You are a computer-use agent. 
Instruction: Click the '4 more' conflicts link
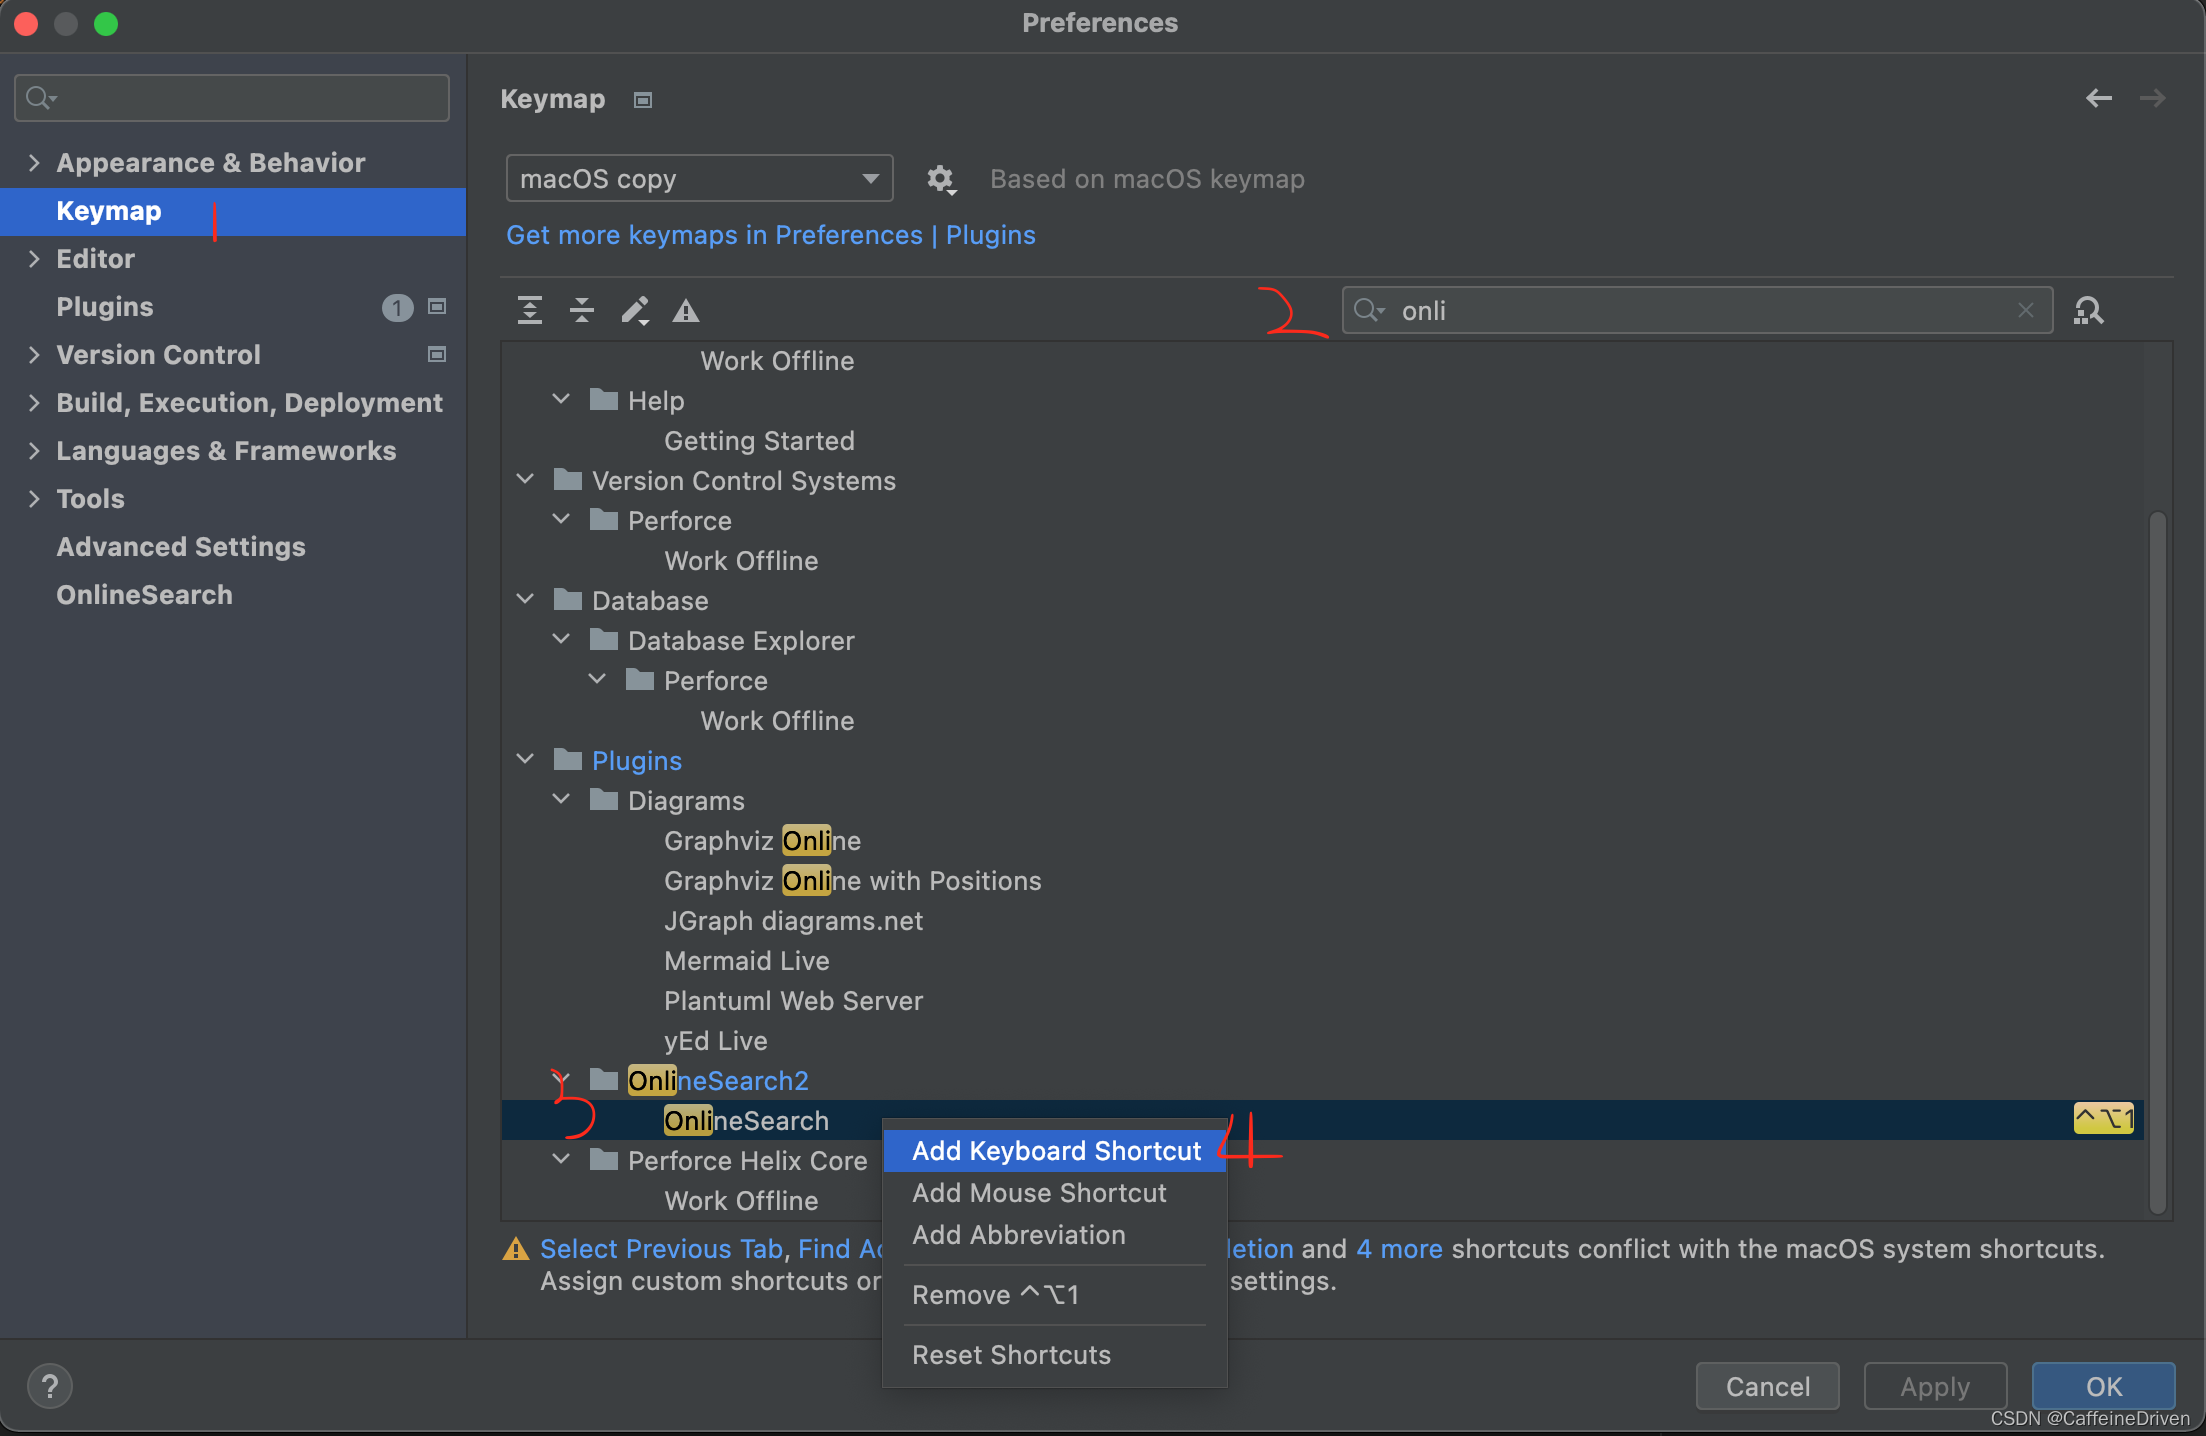click(1399, 1249)
